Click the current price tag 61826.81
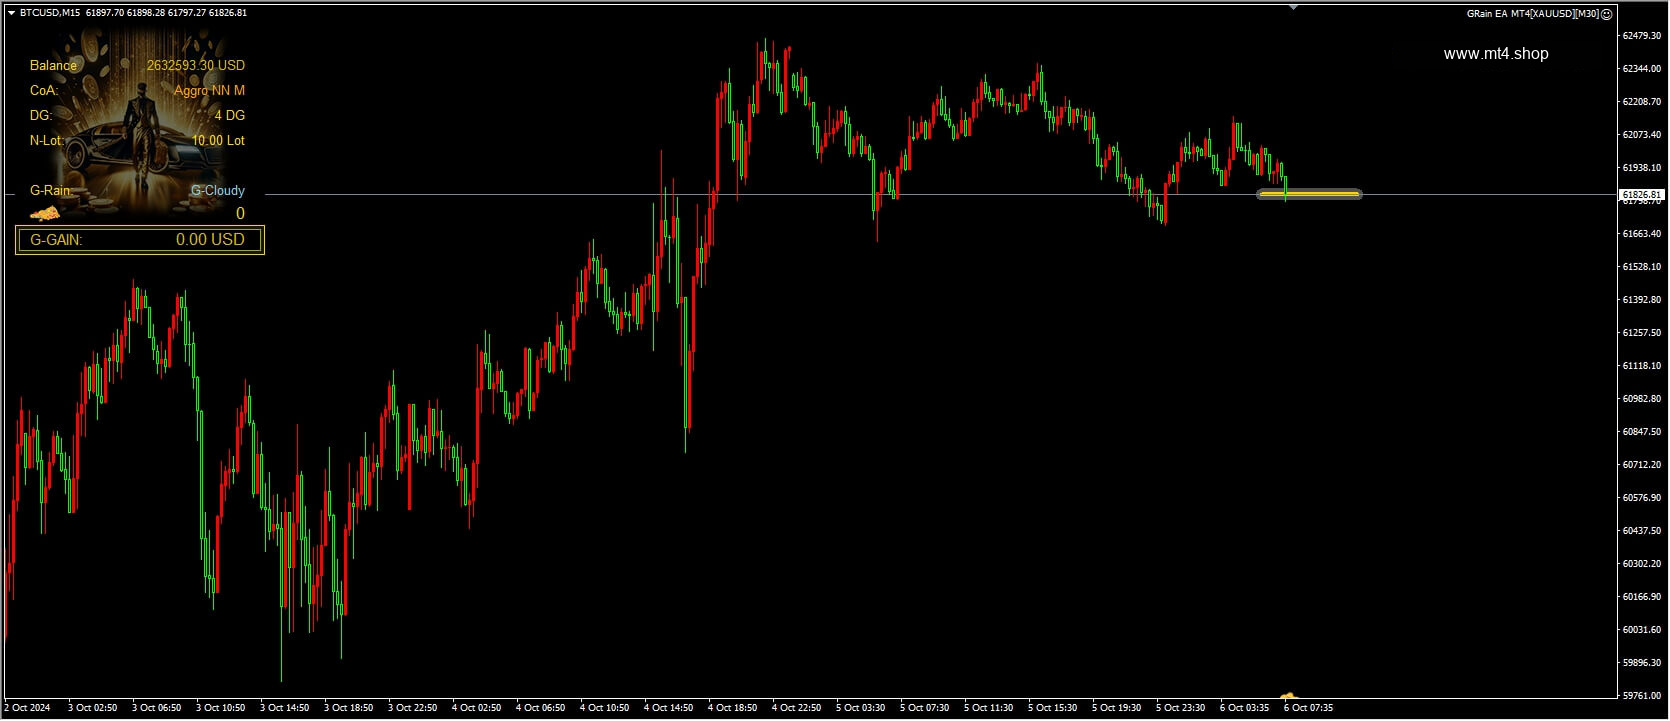This screenshot has width=1670, height=721. pos(1641,195)
